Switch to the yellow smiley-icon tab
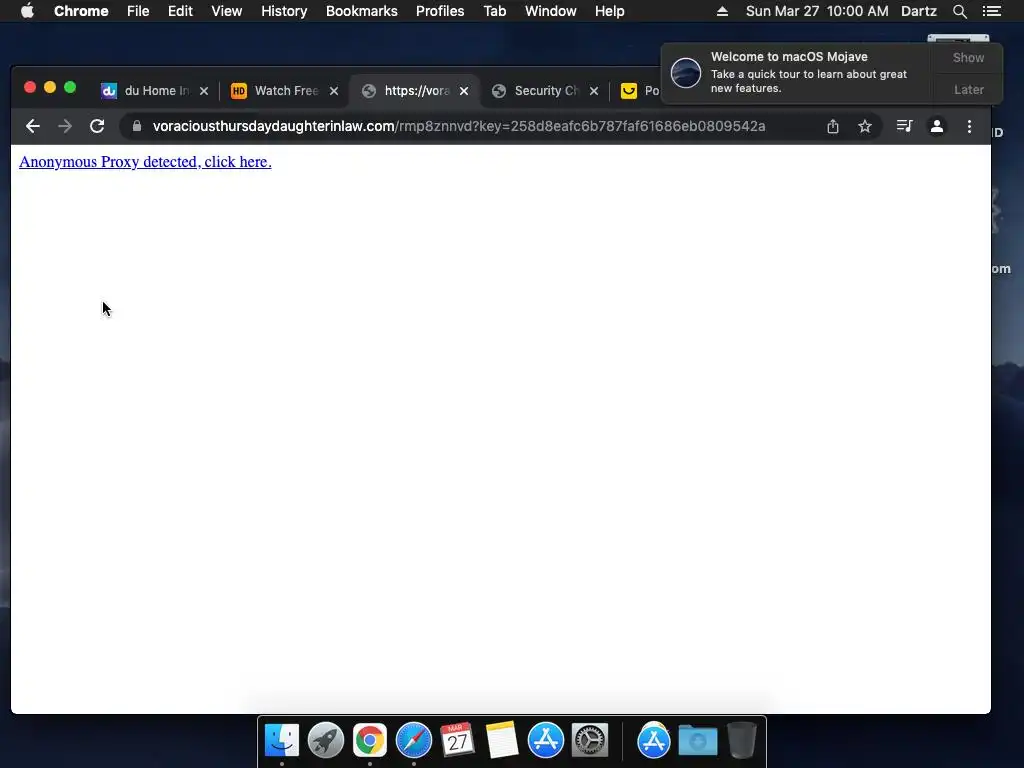Viewport: 1024px width, 768px height. pyautogui.click(x=638, y=91)
